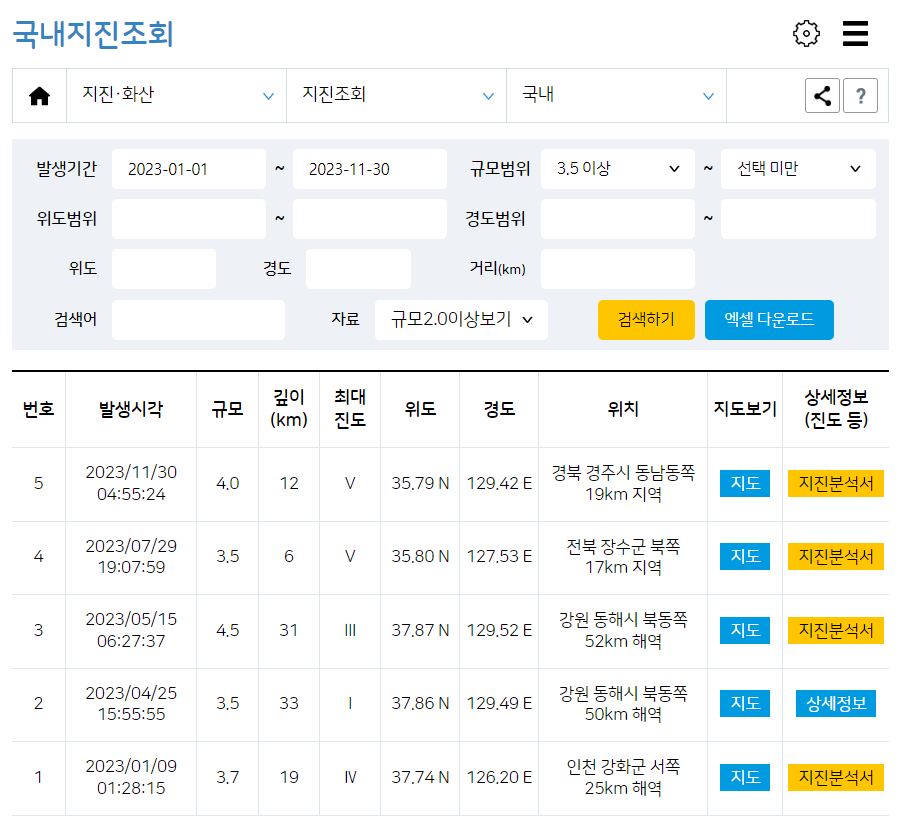The image size is (904, 830).
Task: Click the home icon
Action: (40, 95)
